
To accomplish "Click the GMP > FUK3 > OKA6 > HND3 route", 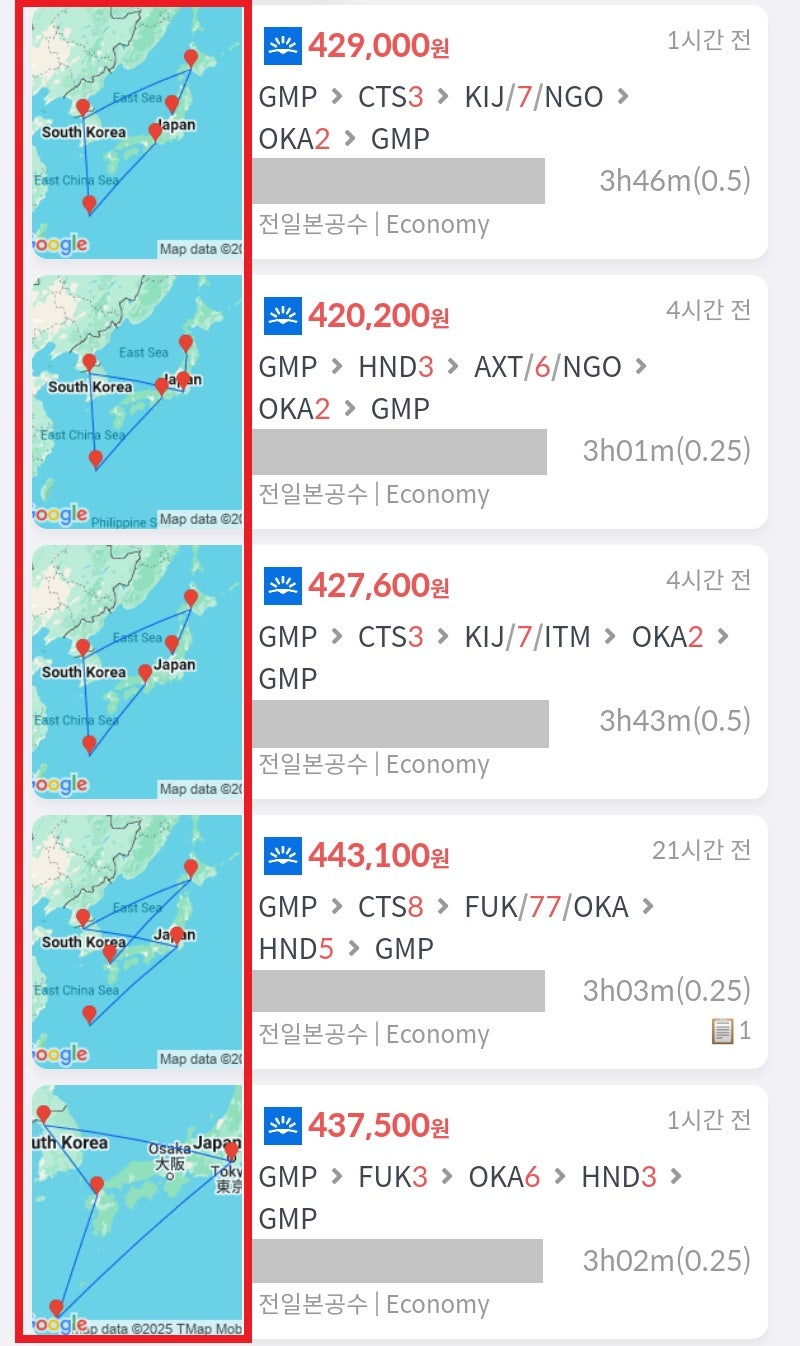I will 470,1196.
